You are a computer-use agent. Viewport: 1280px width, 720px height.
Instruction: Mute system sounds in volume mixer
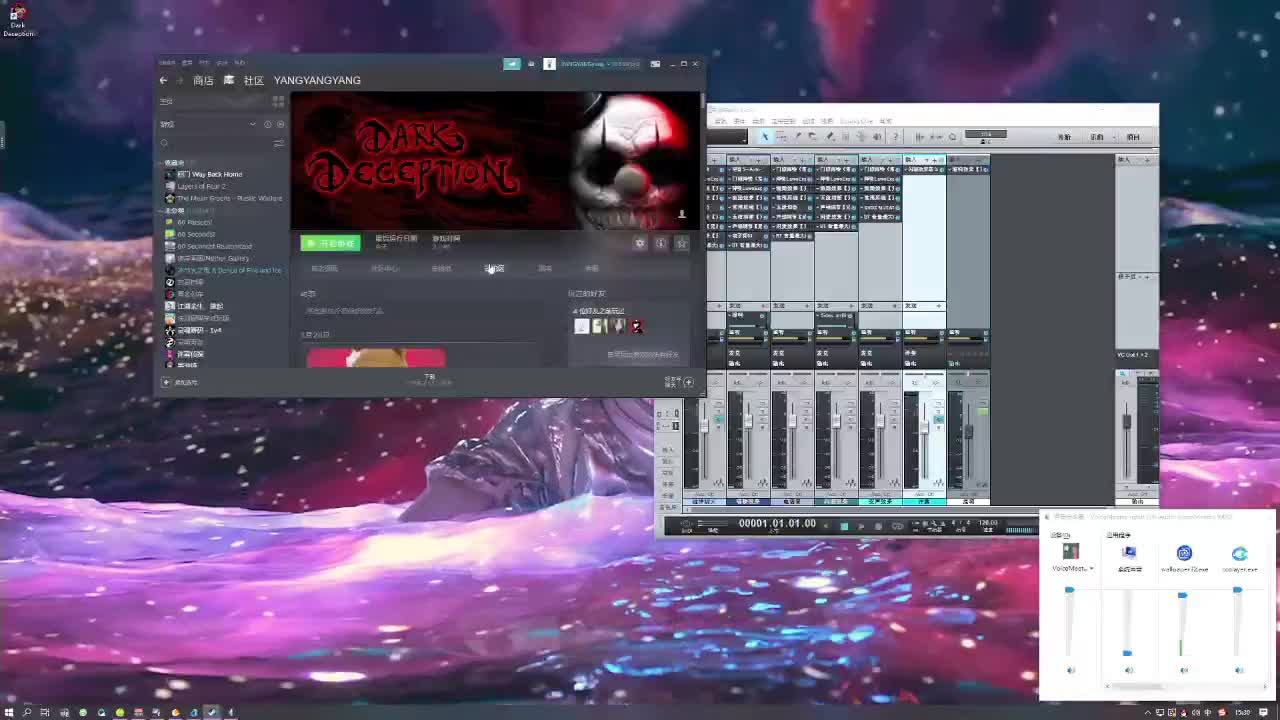(x=1129, y=670)
